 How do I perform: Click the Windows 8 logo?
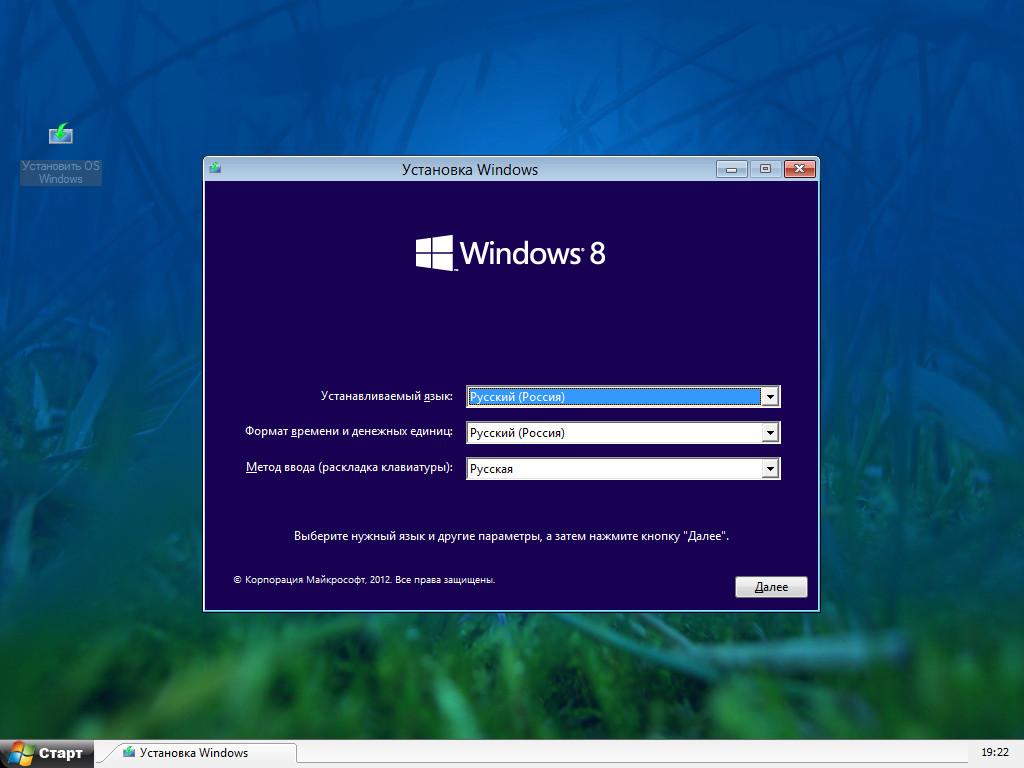(x=510, y=253)
